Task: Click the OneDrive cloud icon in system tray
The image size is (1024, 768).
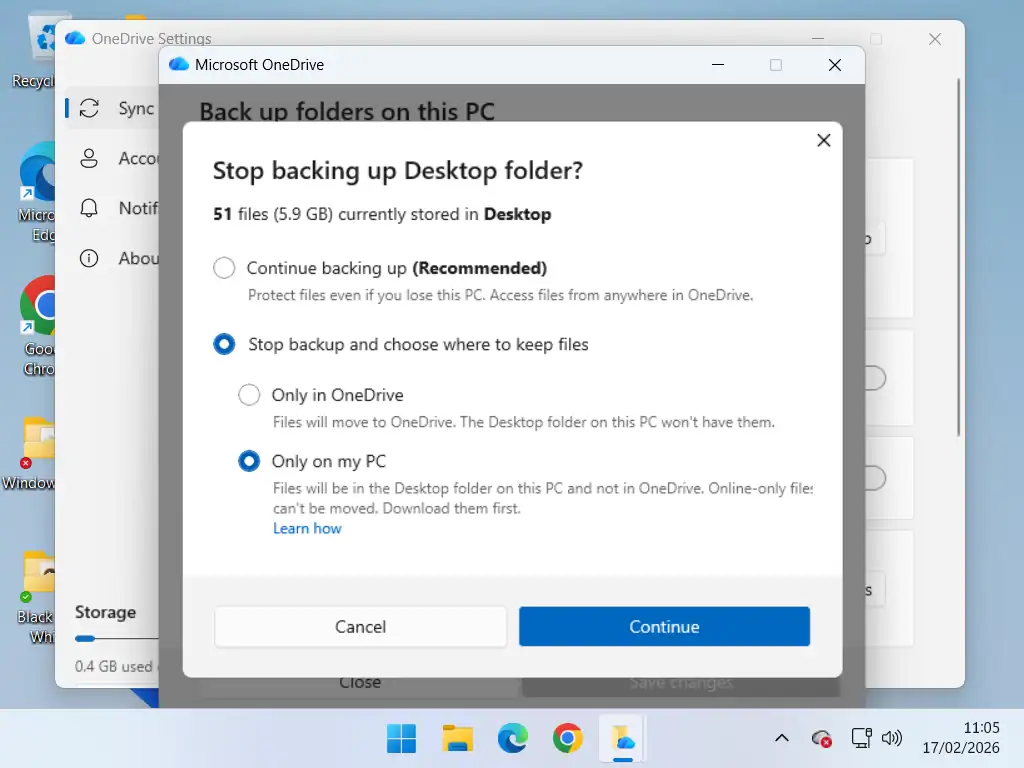Action: click(x=820, y=738)
